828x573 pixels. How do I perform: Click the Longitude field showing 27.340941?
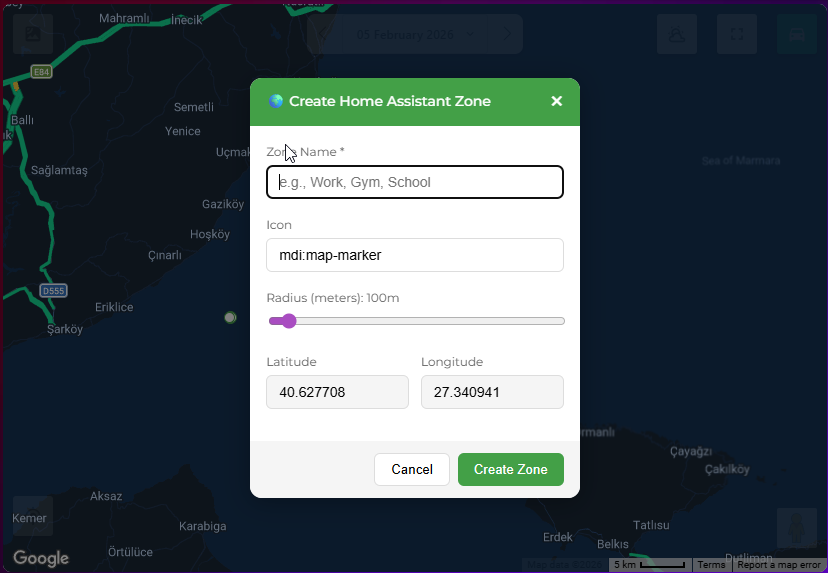tap(492, 392)
